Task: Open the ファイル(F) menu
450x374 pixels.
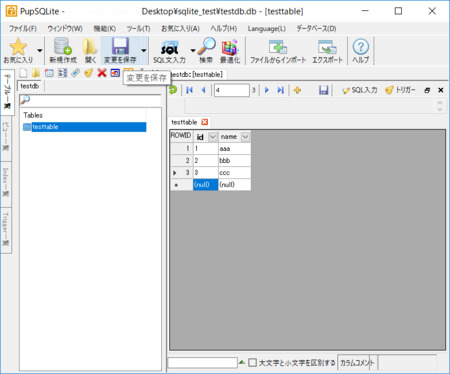Action: click(23, 28)
